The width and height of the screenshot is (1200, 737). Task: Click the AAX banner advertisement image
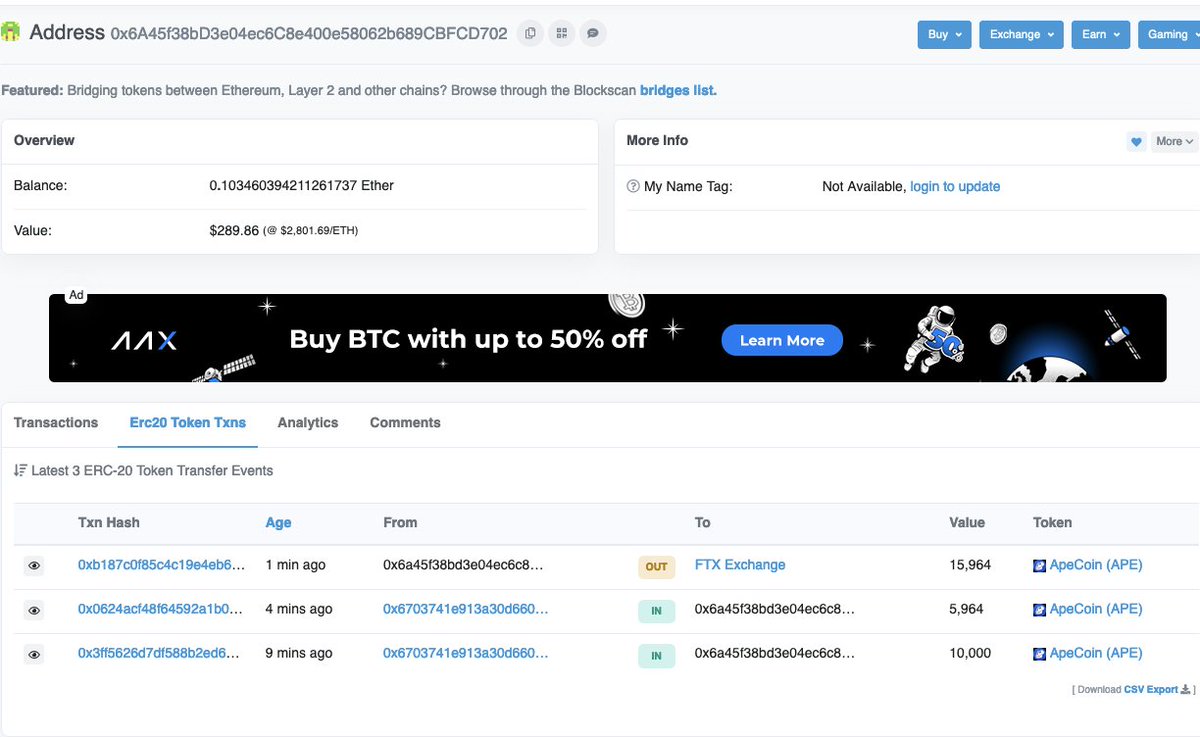[607, 338]
